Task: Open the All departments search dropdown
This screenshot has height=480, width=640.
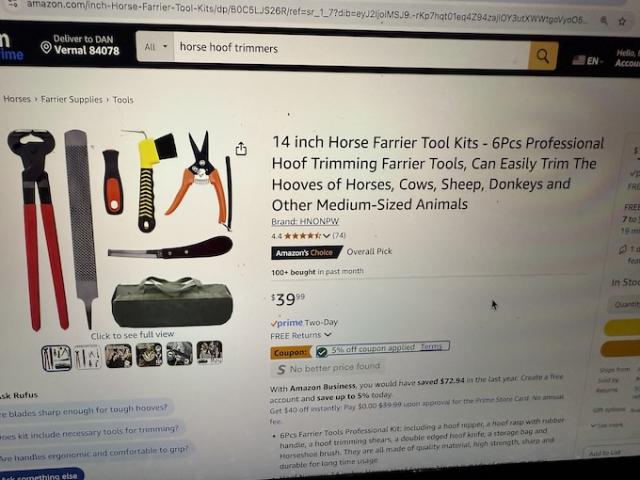Action: pyautogui.click(x=156, y=47)
